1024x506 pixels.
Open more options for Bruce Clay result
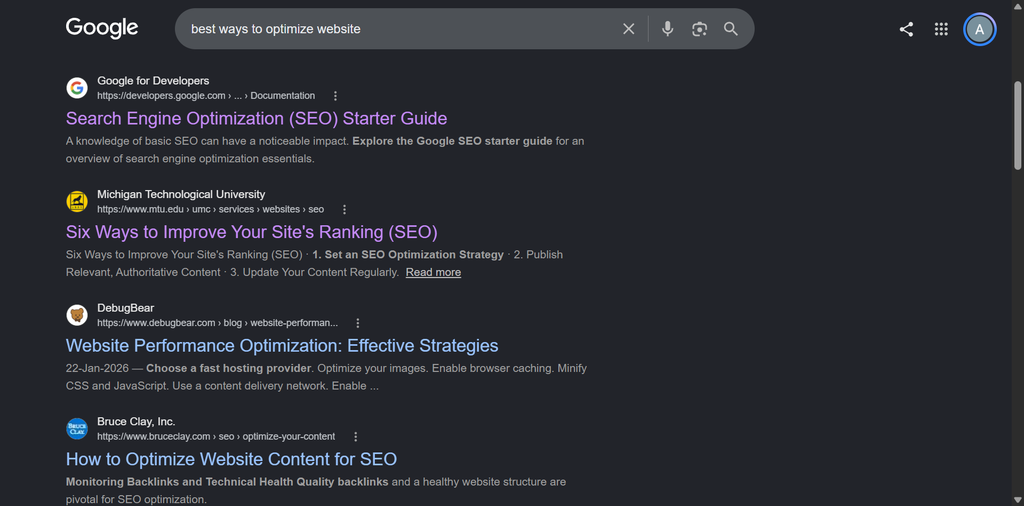tap(355, 437)
